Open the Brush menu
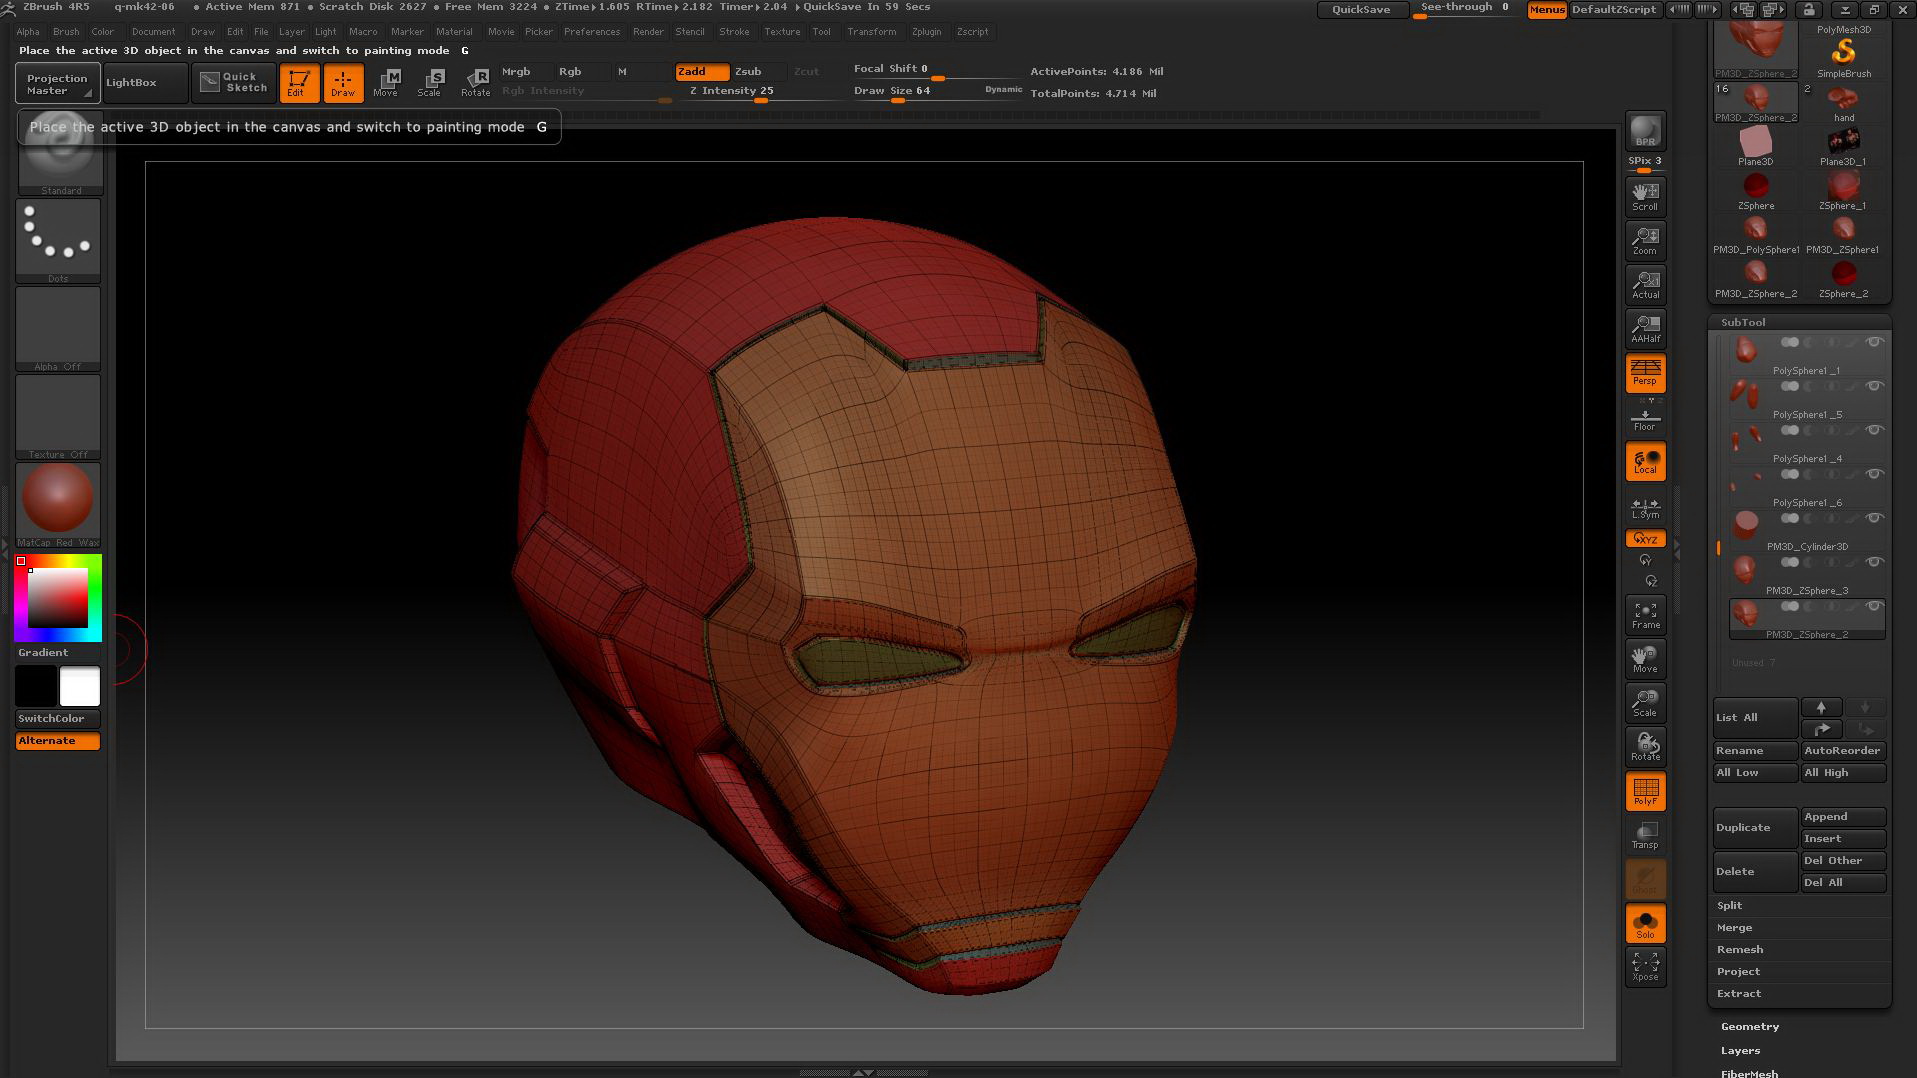 [66, 32]
